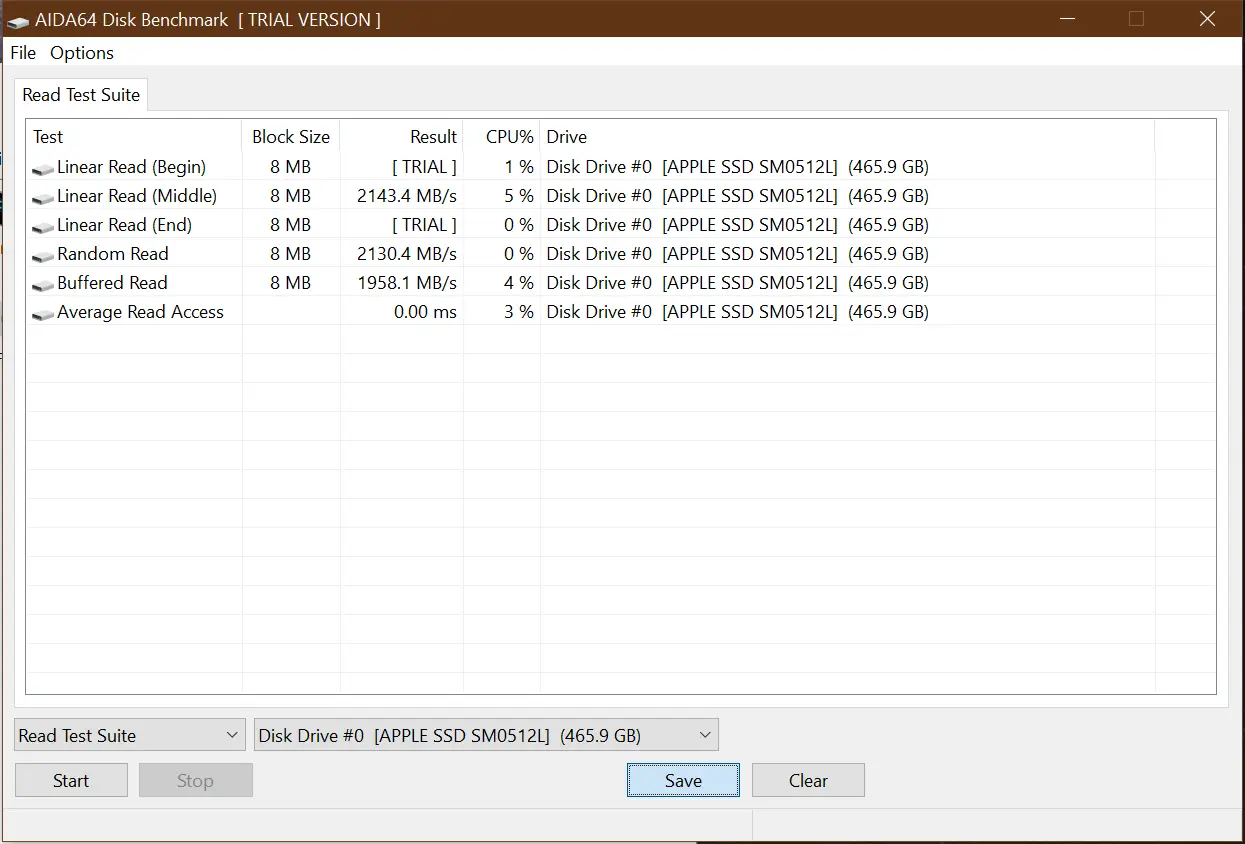Click the Drive column header
Screen dimensions: 1245x844
pos(847,137)
